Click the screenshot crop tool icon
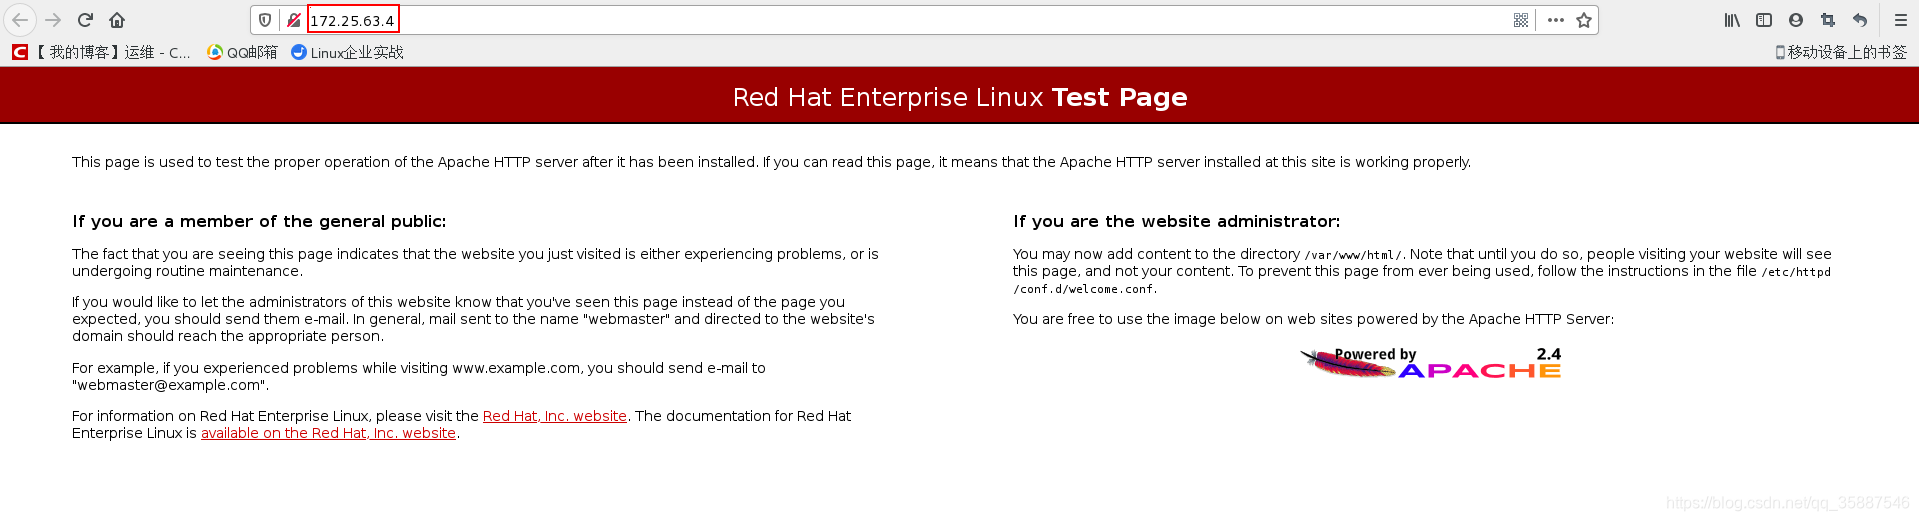Viewport: 1919px width, 521px height. (x=1828, y=20)
